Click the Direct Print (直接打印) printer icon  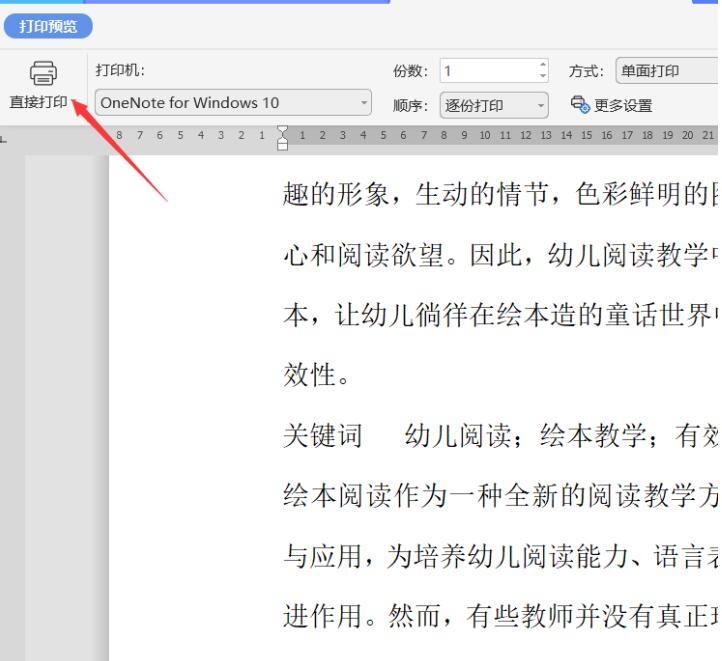pos(43,73)
